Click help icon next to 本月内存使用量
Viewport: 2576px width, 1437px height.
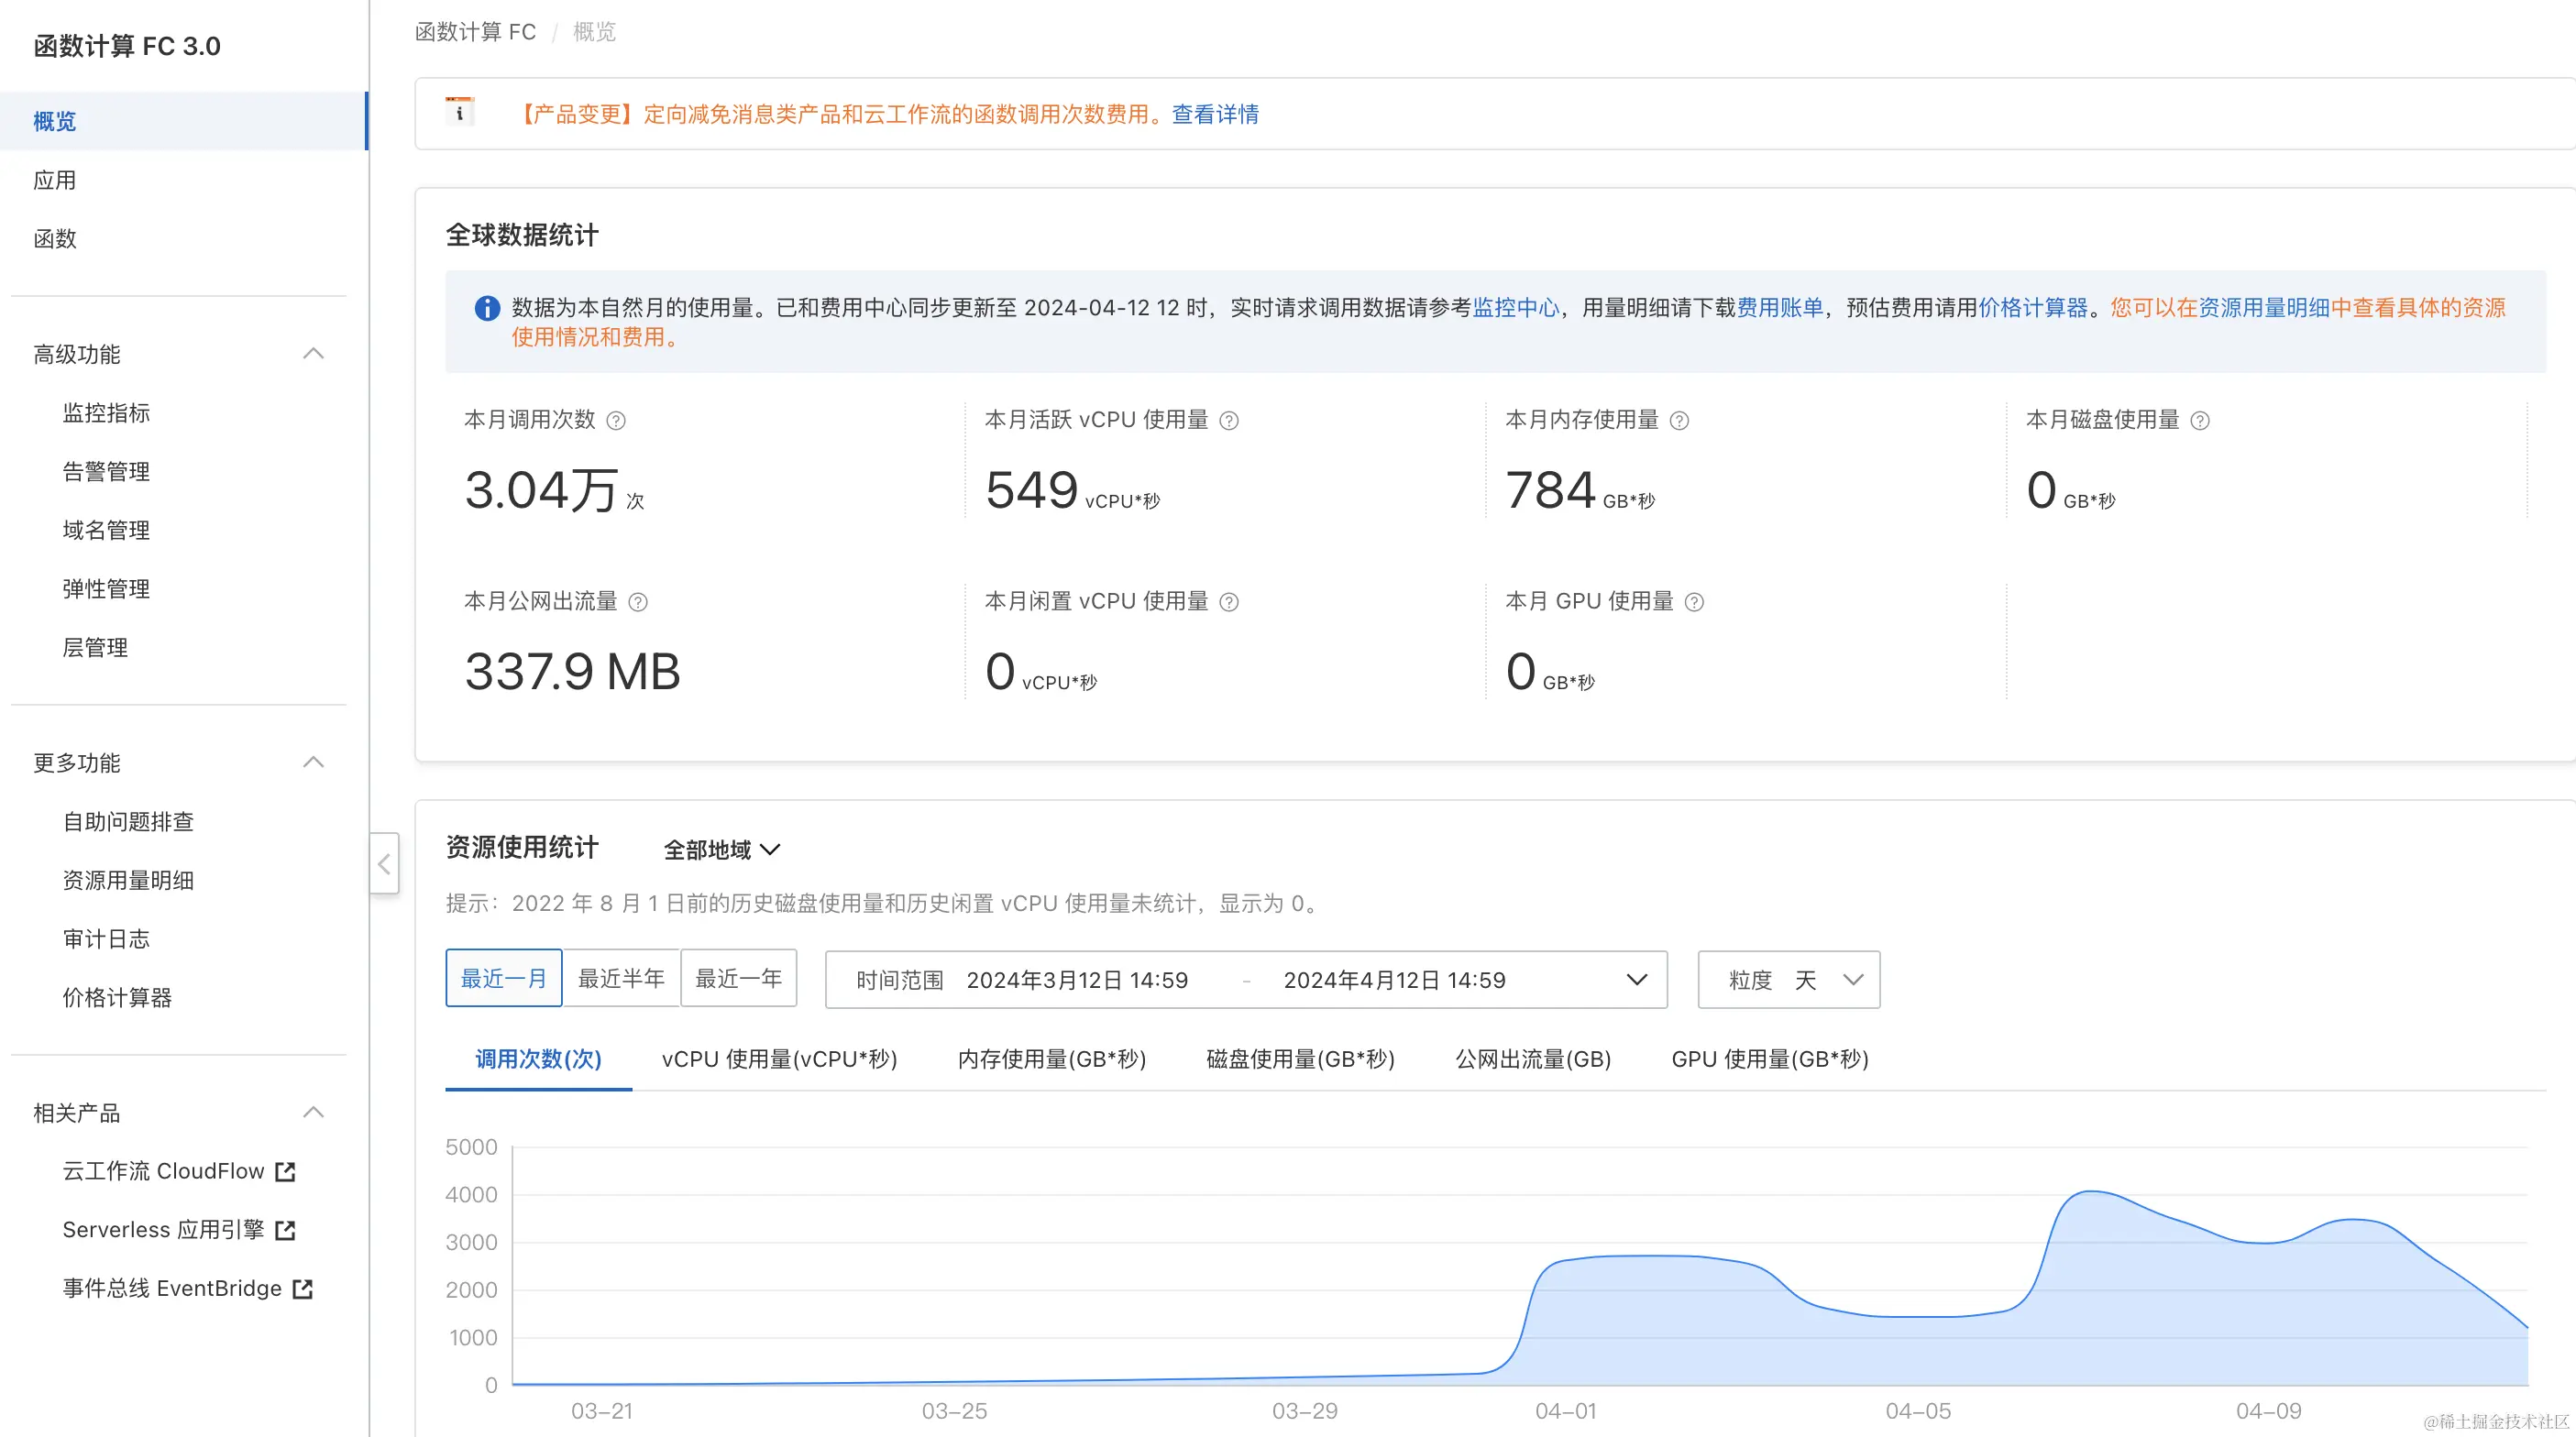[1679, 421]
